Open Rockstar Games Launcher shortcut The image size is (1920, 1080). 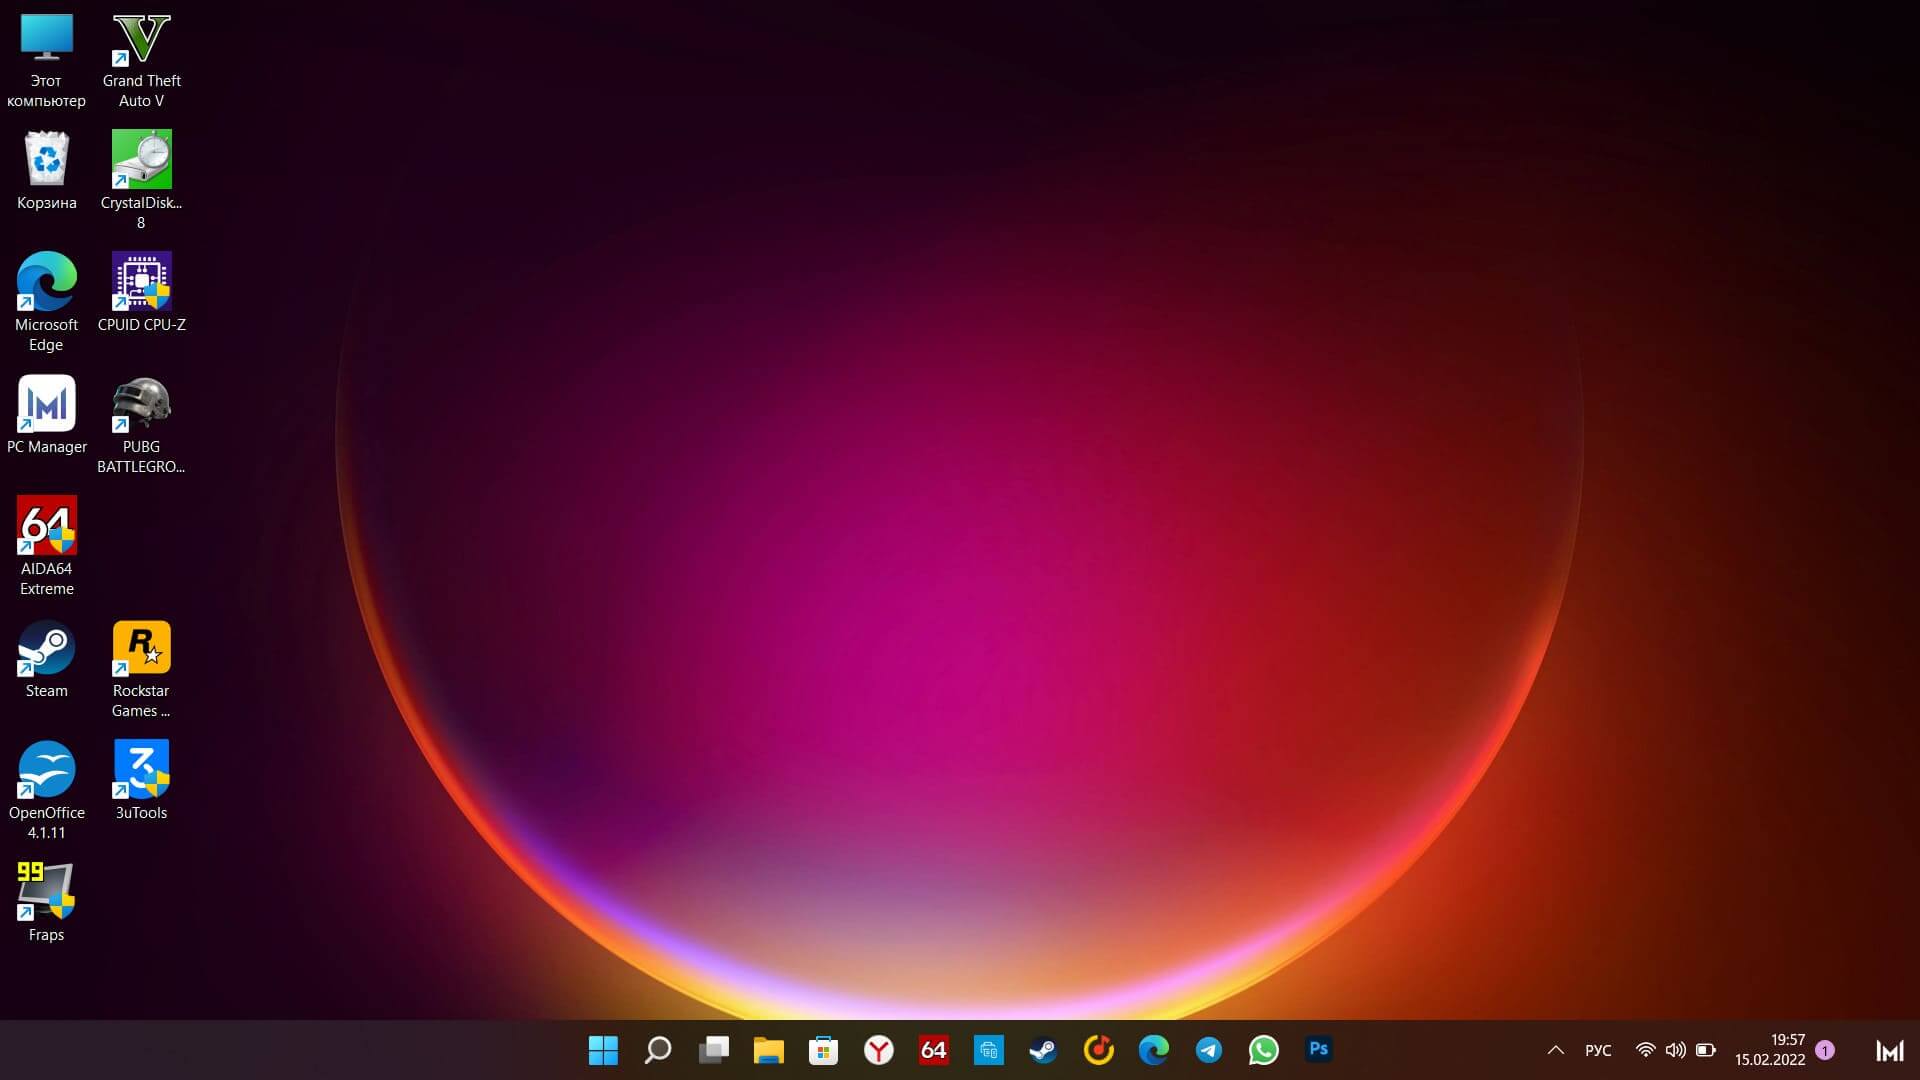[x=141, y=648]
